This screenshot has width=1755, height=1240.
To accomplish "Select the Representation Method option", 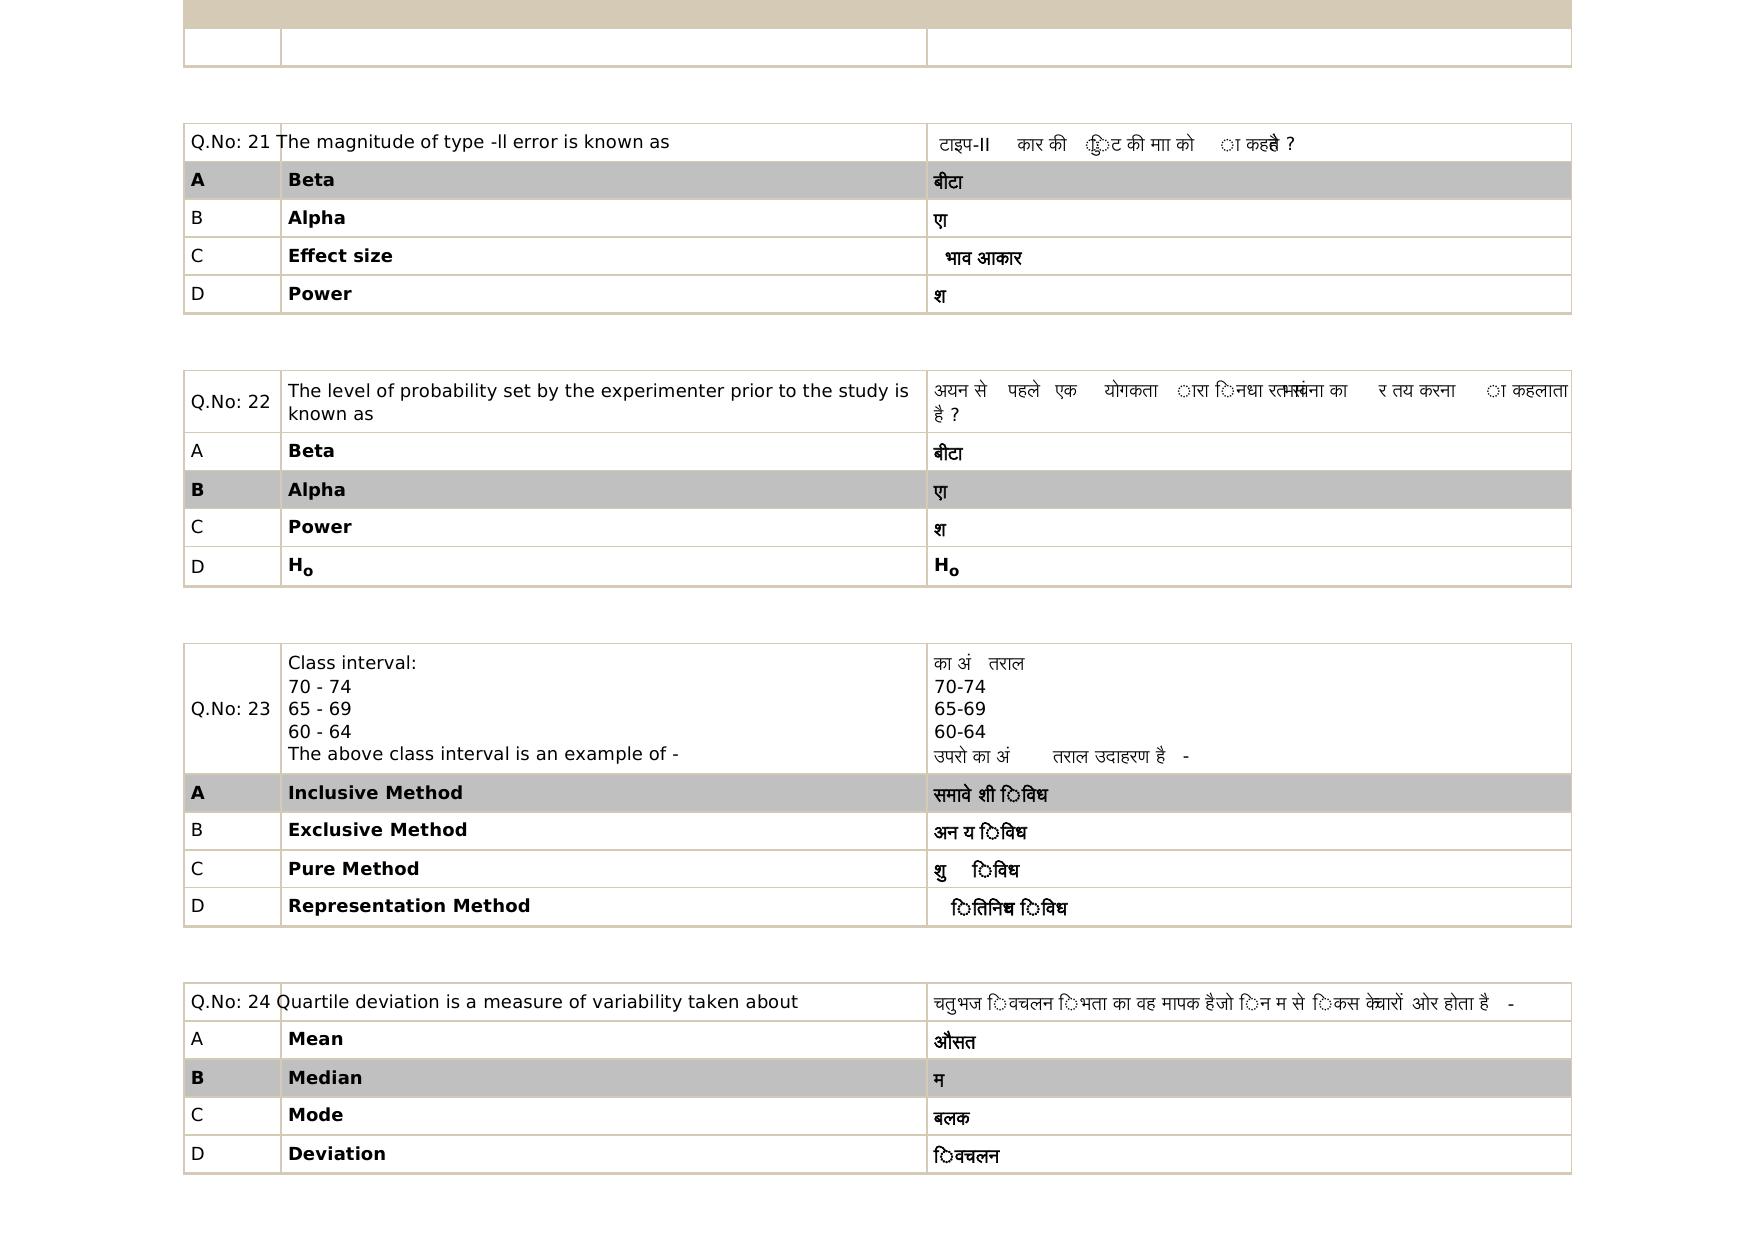I will pyautogui.click(x=408, y=906).
